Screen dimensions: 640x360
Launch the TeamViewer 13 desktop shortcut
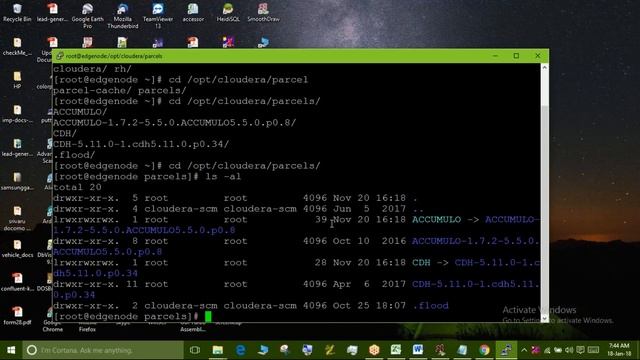158,16
